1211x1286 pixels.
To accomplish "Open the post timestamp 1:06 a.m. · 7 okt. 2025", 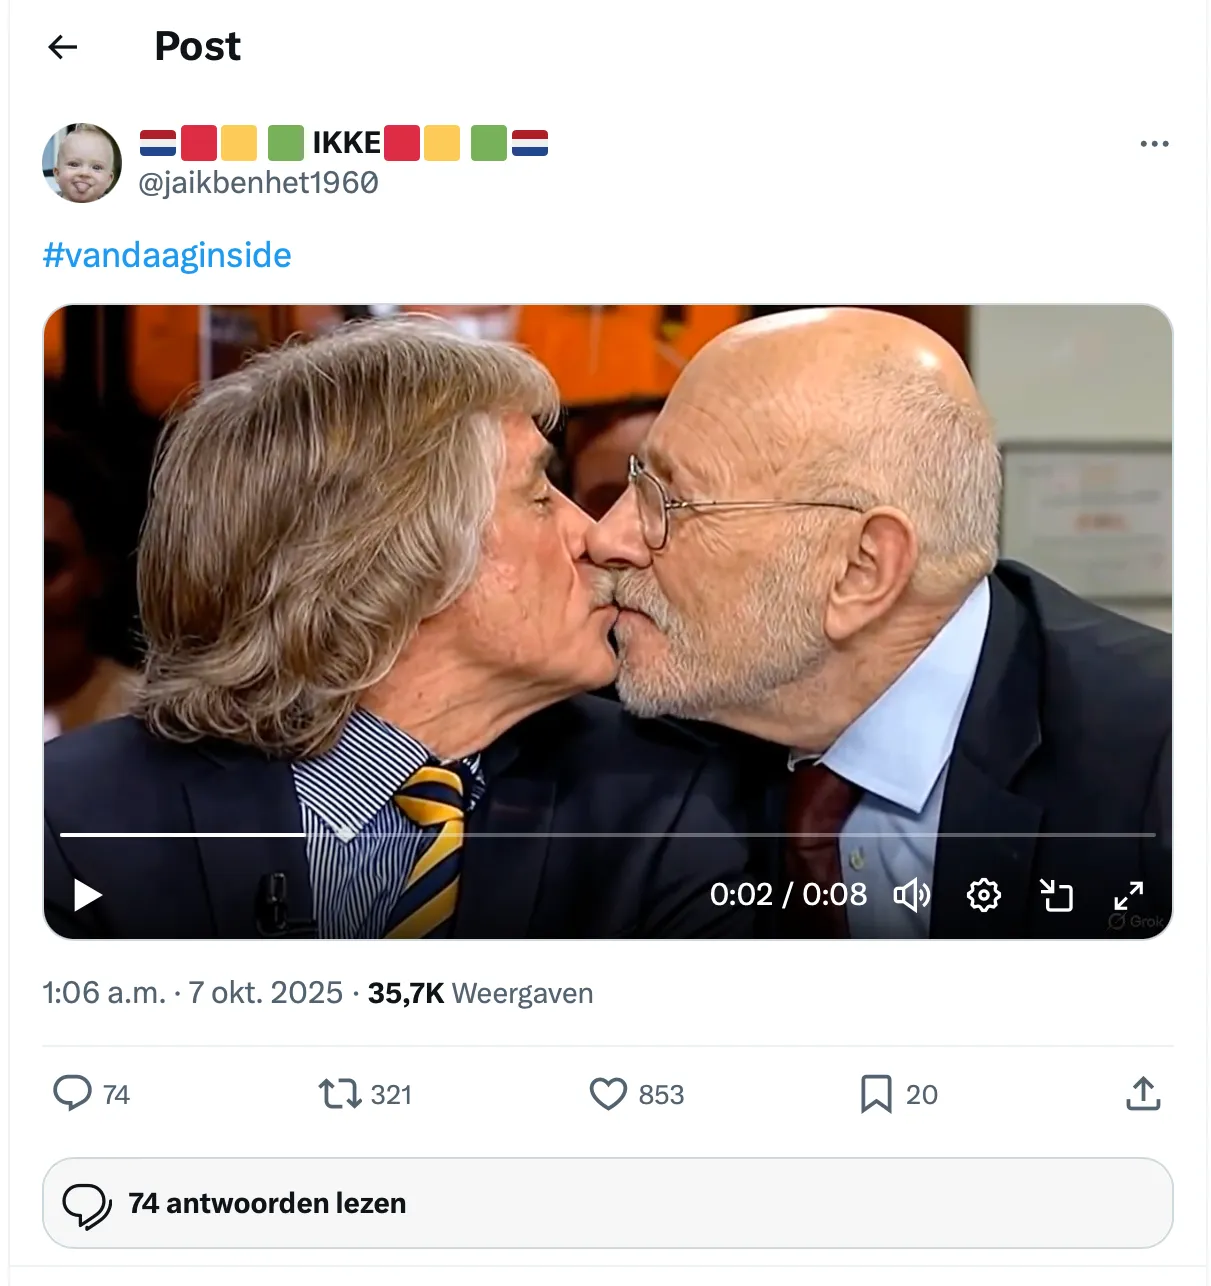I will (192, 993).
